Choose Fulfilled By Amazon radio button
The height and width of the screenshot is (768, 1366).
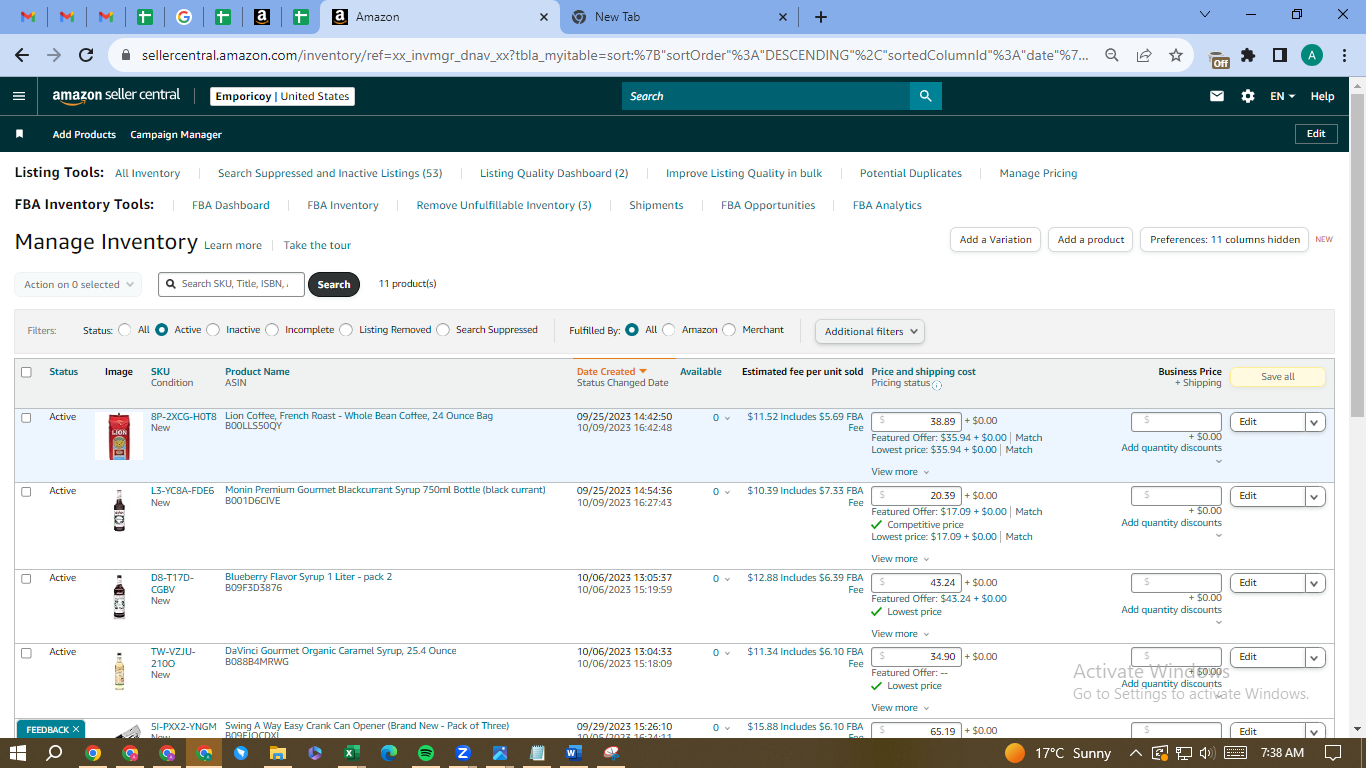coord(669,330)
